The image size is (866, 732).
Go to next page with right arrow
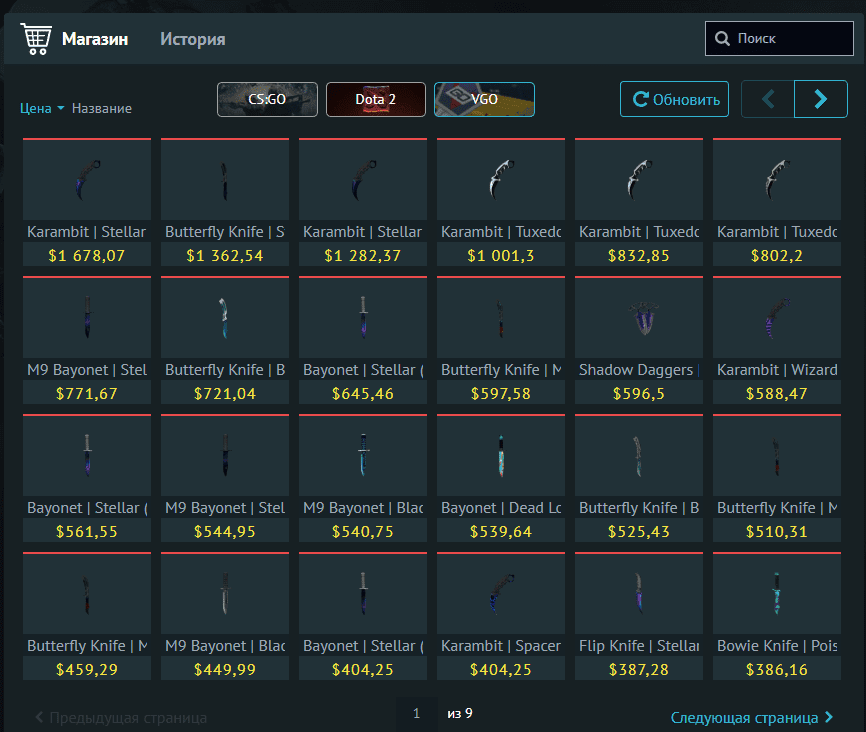click(821, 99)
